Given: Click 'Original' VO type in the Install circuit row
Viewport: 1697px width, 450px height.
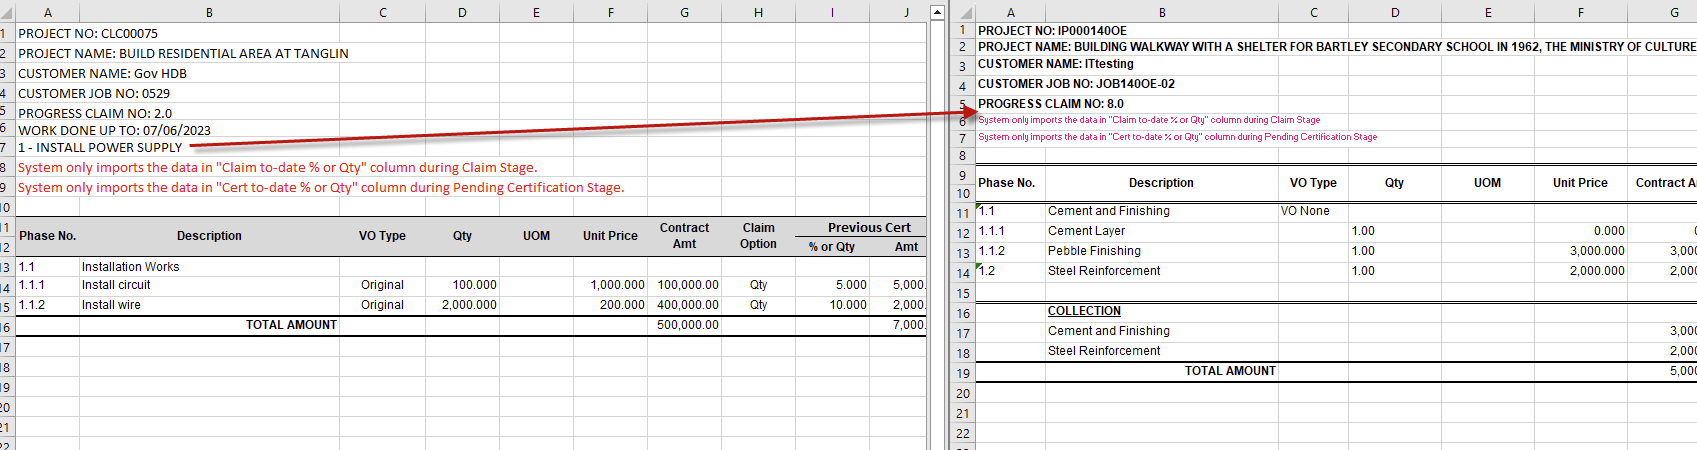Looking at the screenshot, I should tap(382, 285).
